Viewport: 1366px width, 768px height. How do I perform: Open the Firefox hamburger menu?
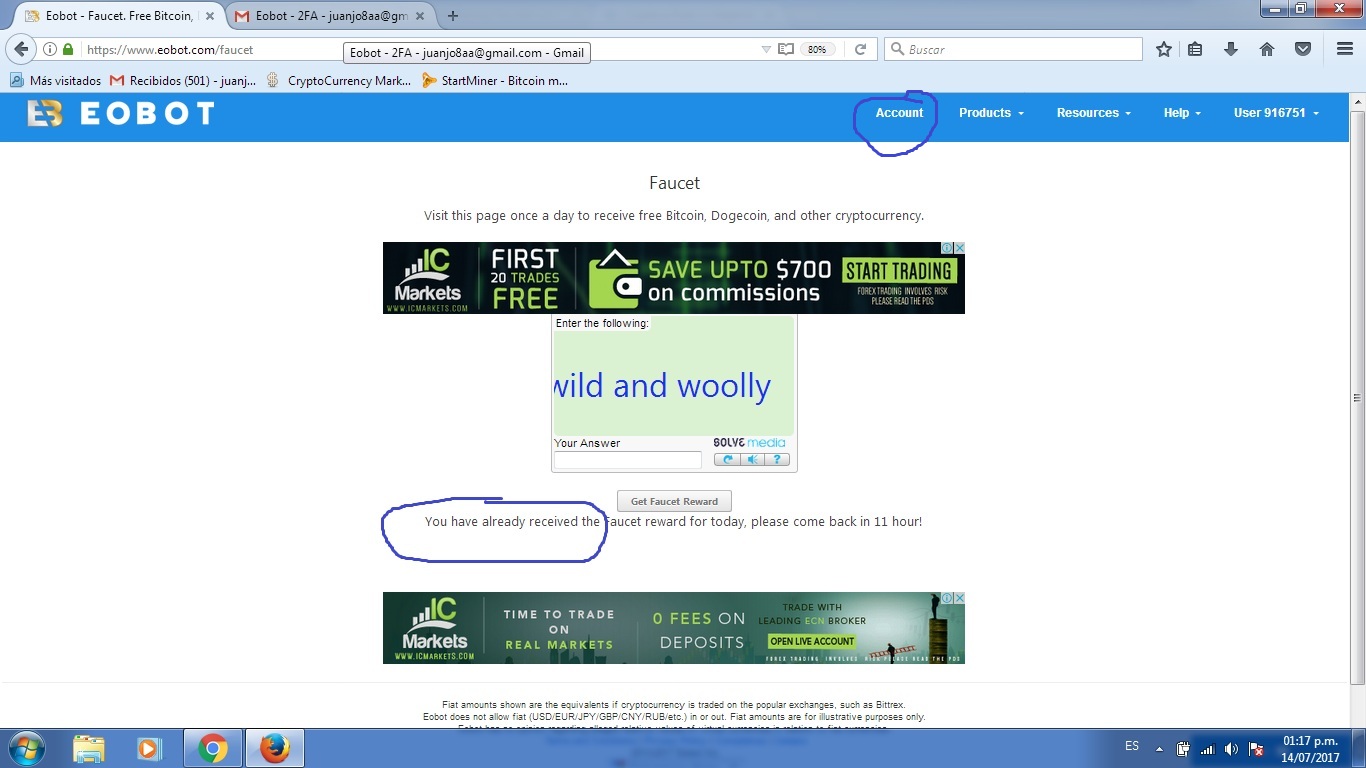pyautogui.click(x=1345, y=49)
